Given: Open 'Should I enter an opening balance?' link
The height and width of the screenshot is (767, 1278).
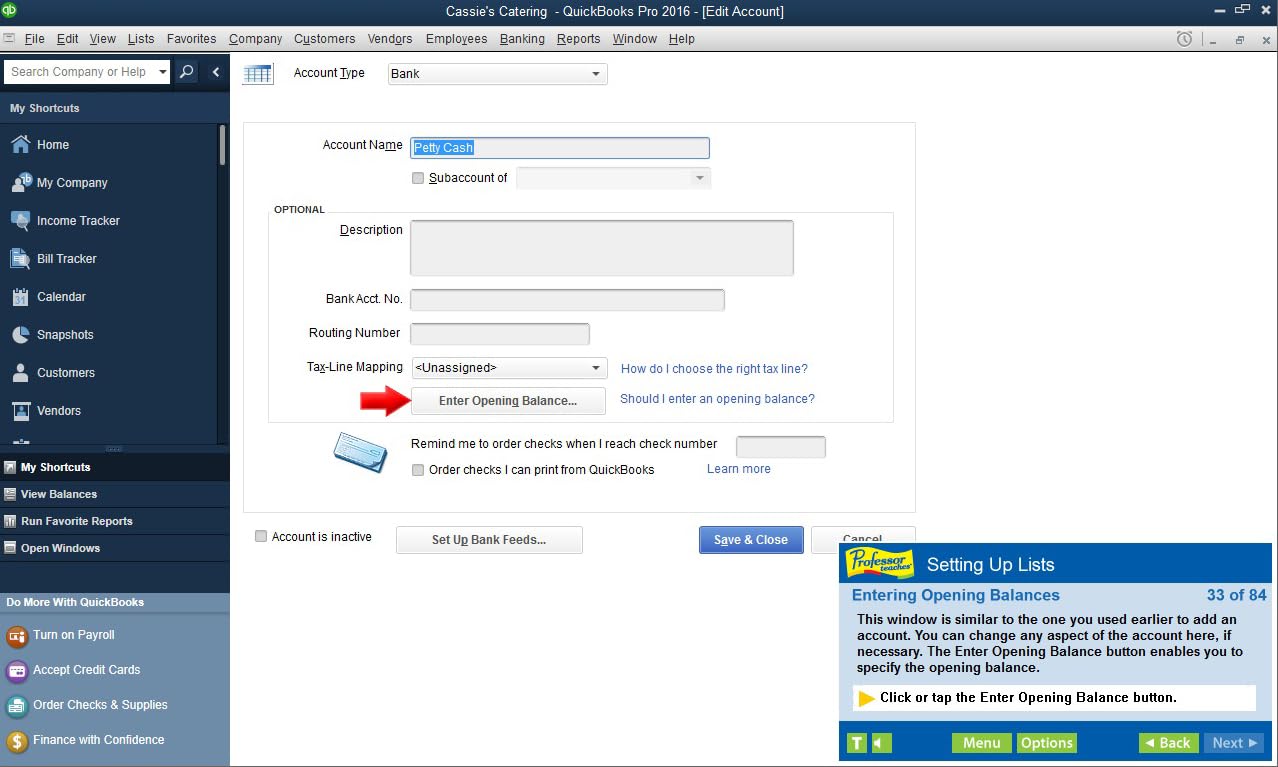Looking at the screenshot, I should click(x=717, y=399).
